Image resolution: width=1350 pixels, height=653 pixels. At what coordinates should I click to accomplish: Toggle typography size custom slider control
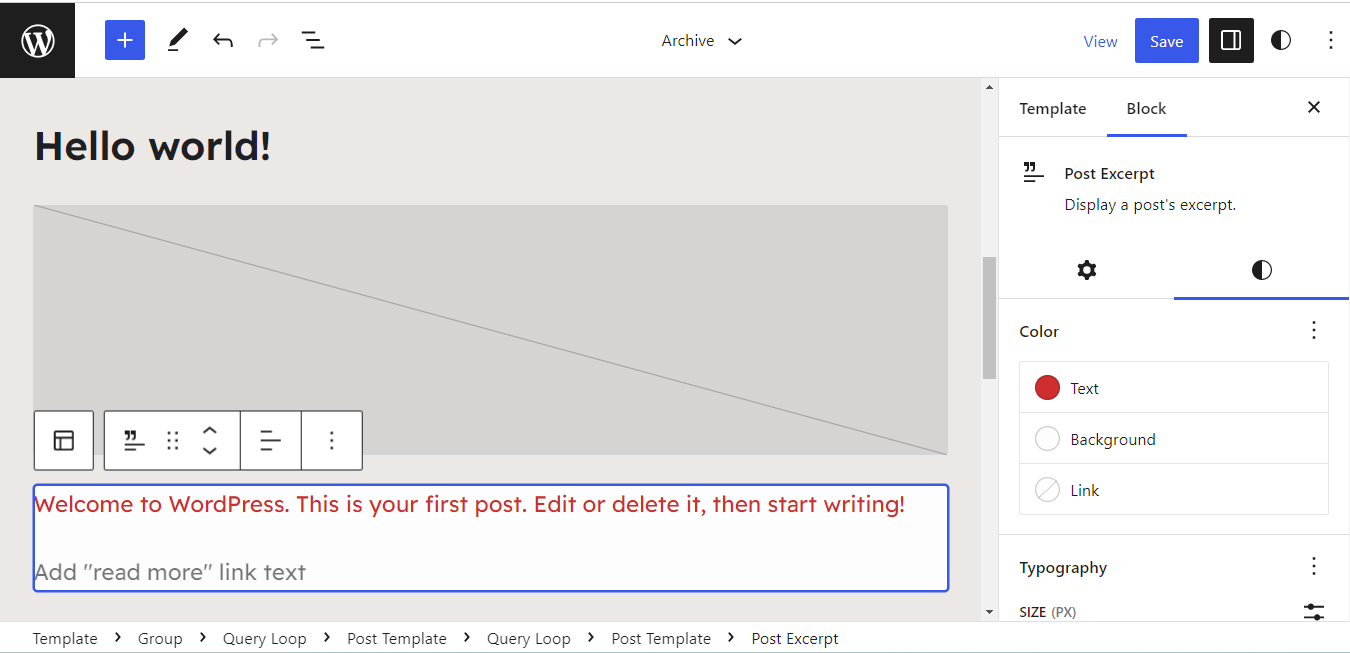1314,611
